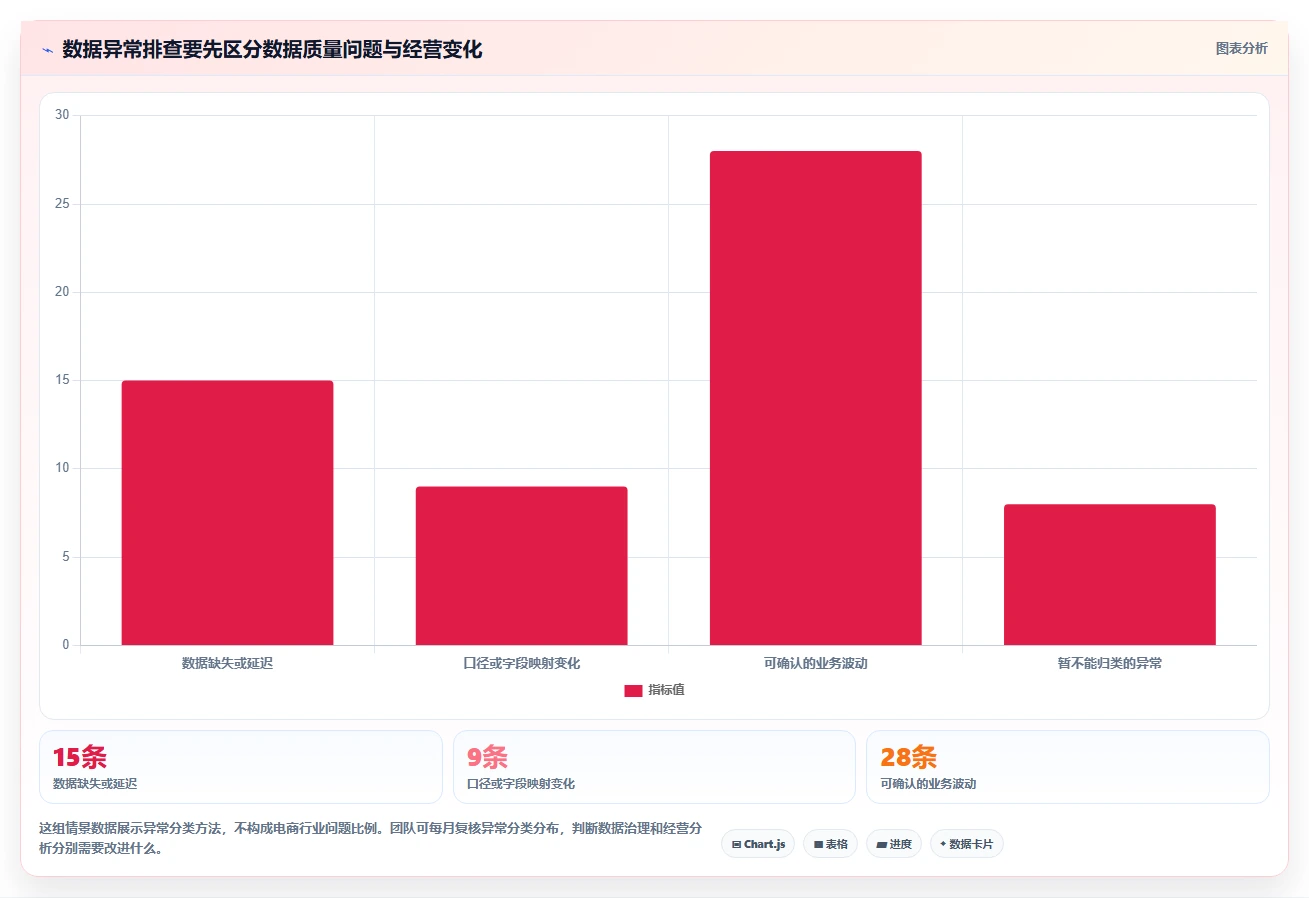Click the 数据卡片 tag
The width and height of the screenshot is (1309, 898).
pos(967,844)
